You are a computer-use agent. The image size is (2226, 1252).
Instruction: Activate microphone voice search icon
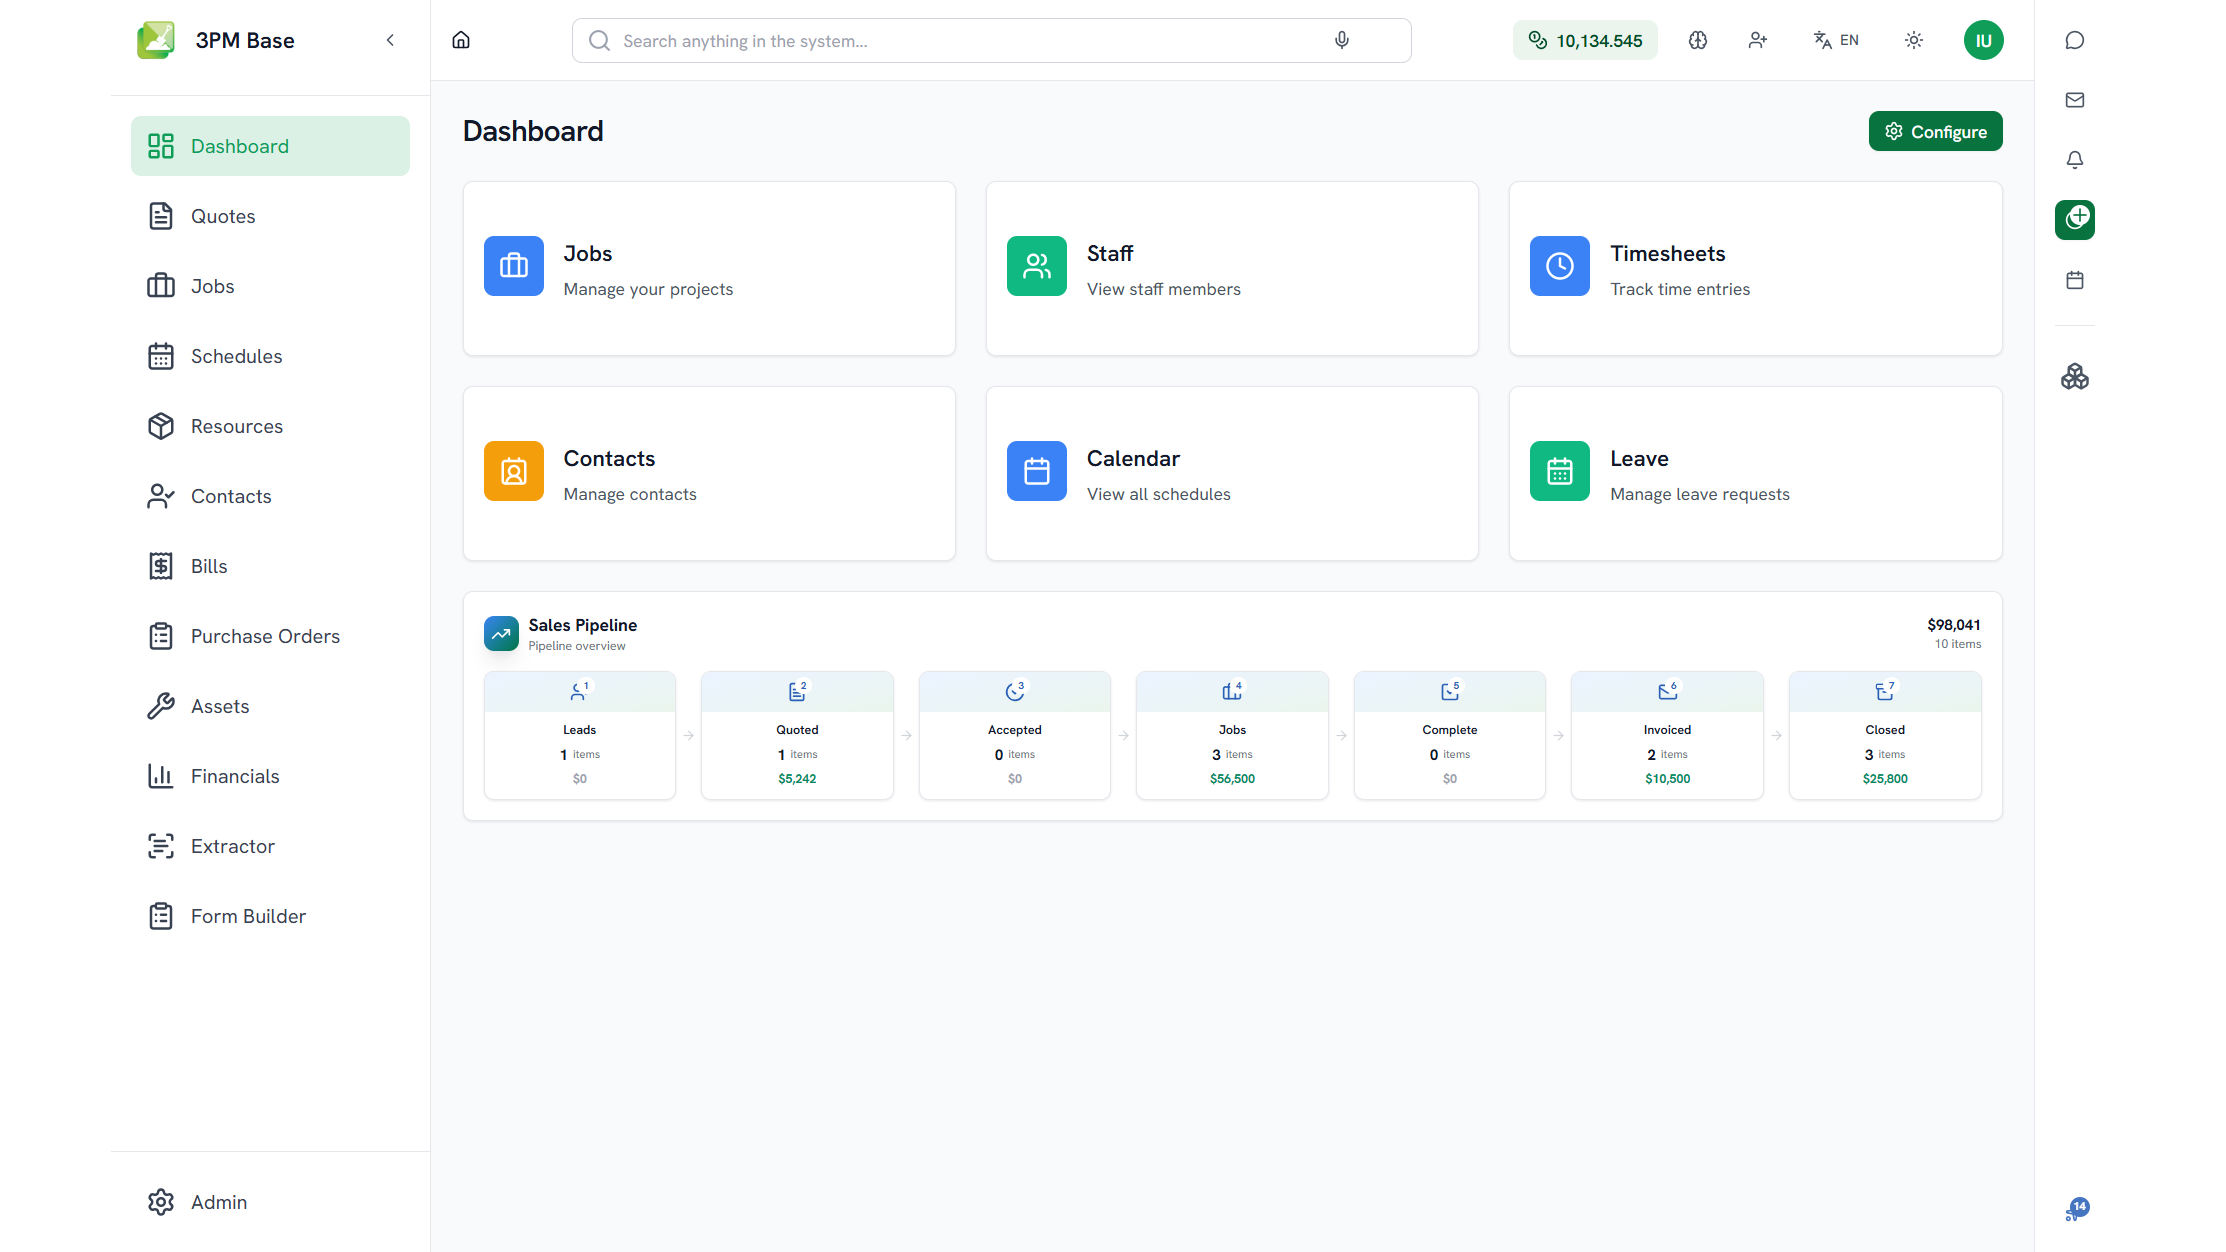pos(1342,40)
